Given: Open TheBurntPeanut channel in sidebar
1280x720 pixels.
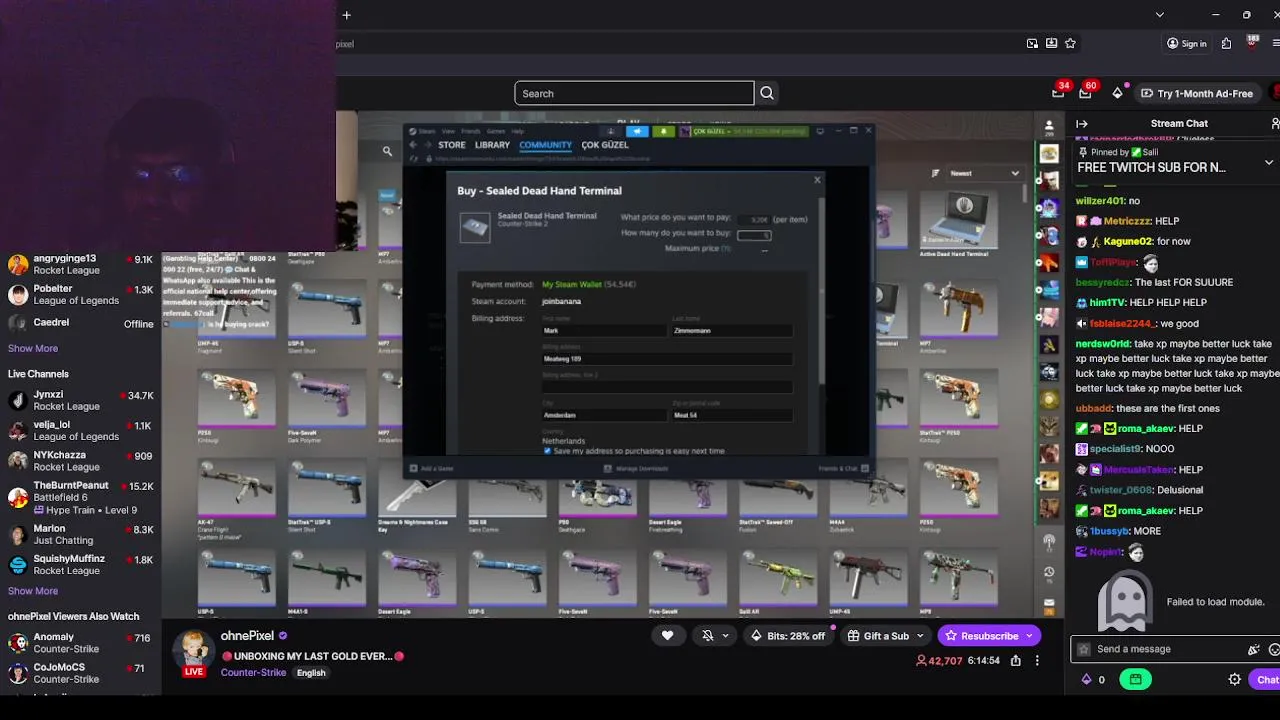Looking at the screenshot, I should click(x=81, y=497).
